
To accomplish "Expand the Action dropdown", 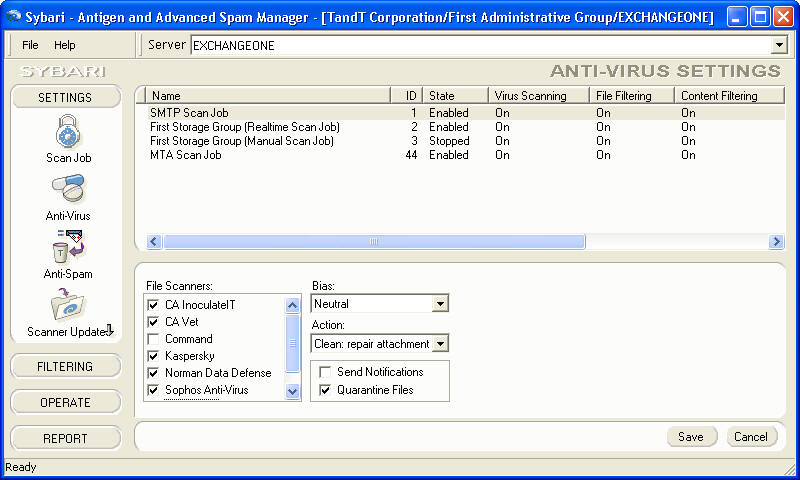I will click(x=440, y=344).
